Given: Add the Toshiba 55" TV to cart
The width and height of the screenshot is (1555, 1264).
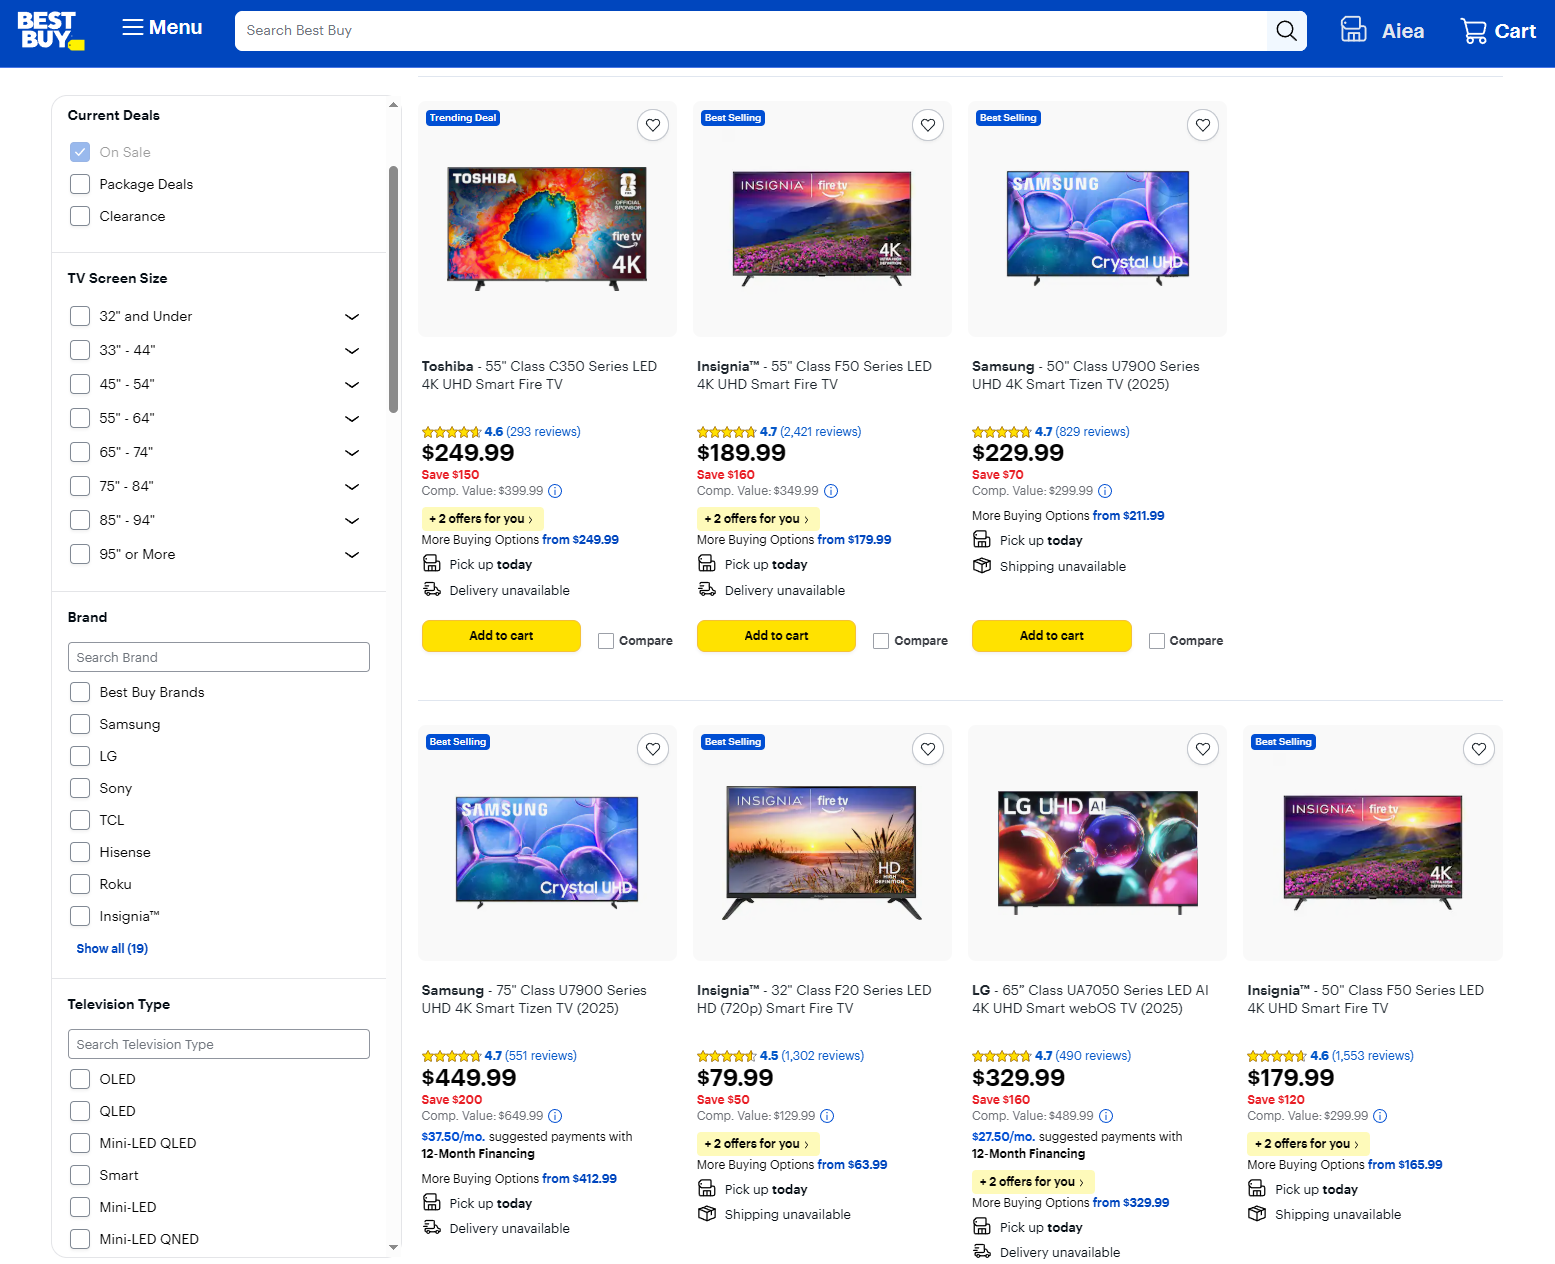Looking at the screenshot, I should 501,636.
